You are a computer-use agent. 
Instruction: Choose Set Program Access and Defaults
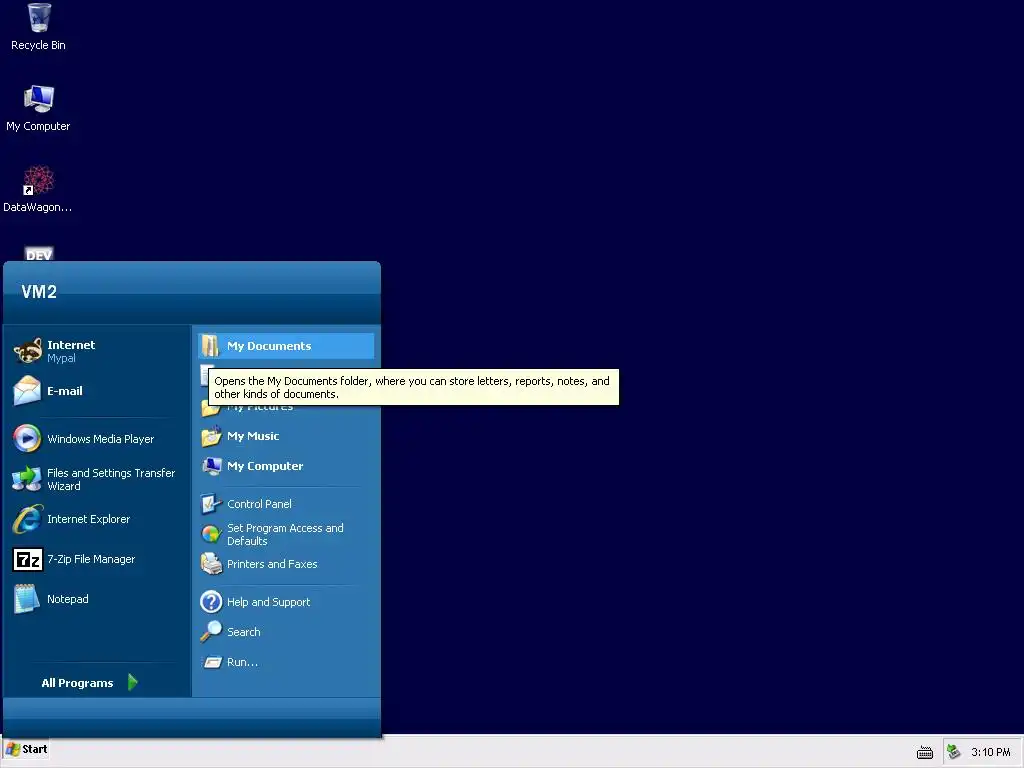coord(286,534)
